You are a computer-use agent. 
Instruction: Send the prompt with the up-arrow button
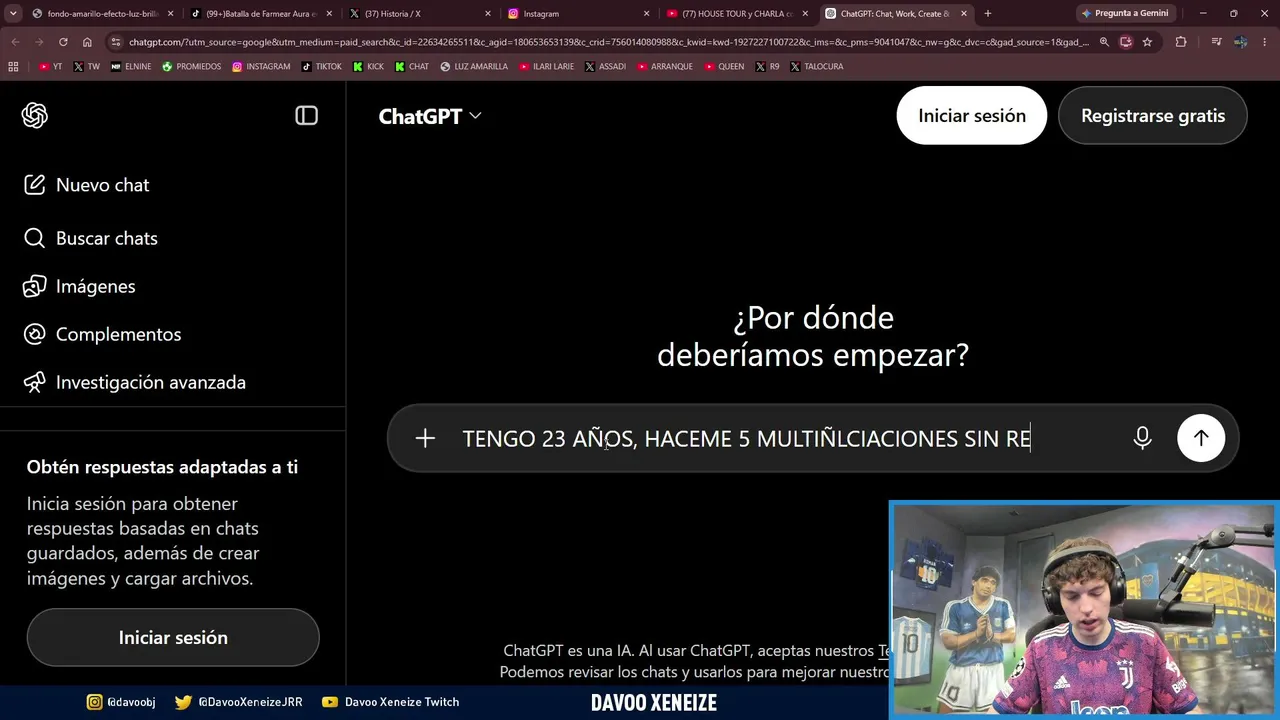click(x=1201, y=438)
